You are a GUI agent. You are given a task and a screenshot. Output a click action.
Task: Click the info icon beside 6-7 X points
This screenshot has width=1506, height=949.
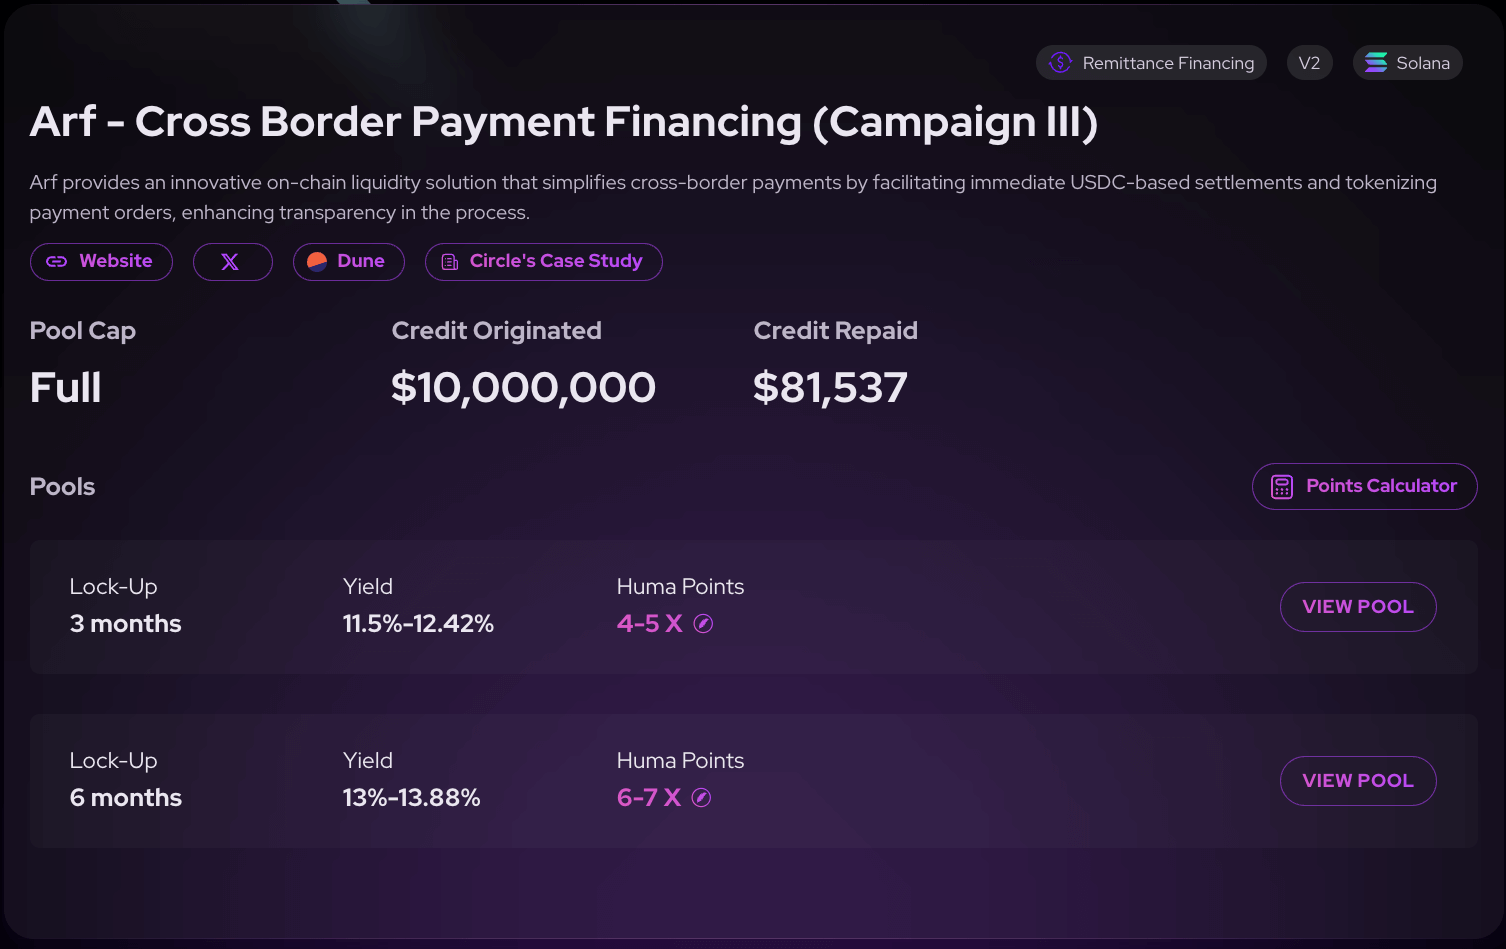[x=701, y=797]
